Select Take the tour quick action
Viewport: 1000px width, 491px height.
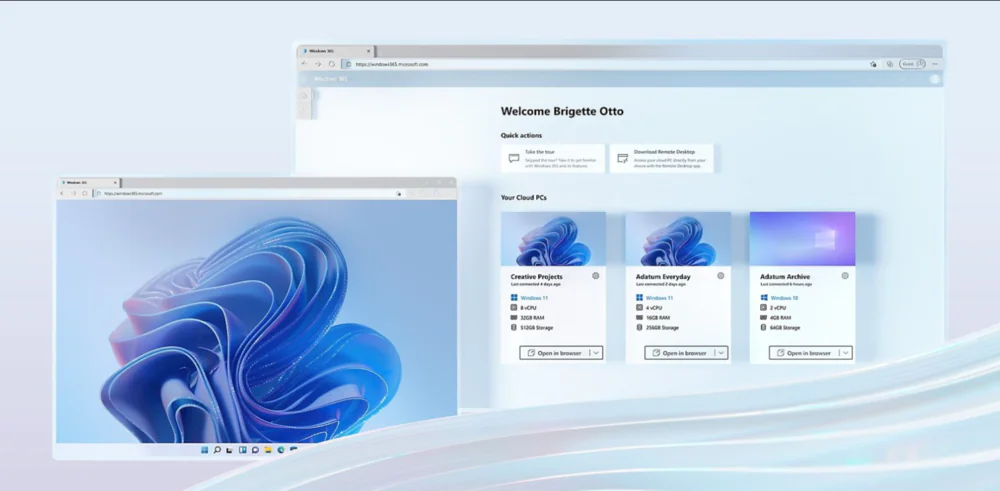pos(552,158)
